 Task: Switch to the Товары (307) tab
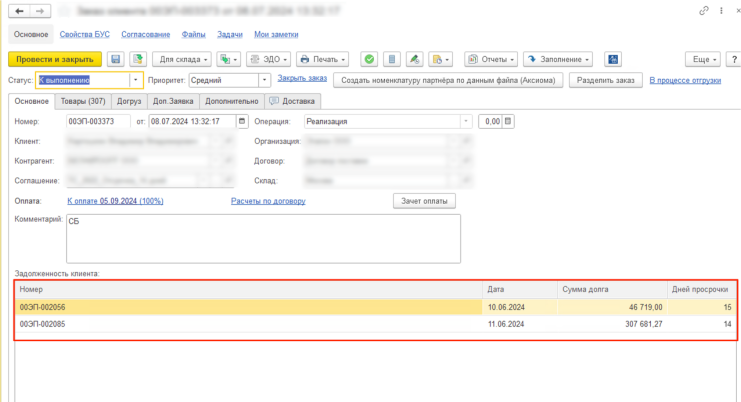coord(82,101)
